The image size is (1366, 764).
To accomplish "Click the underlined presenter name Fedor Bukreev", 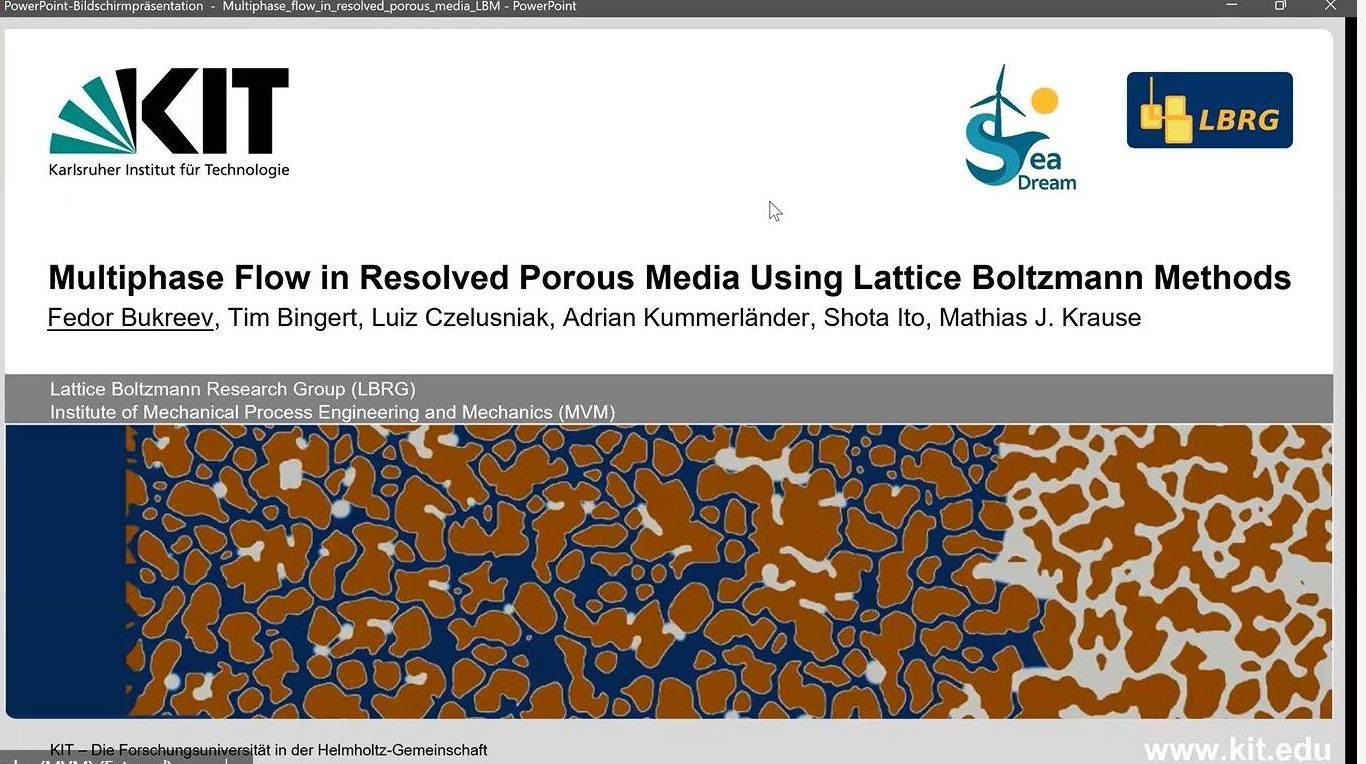I will [x=130, y=318].
